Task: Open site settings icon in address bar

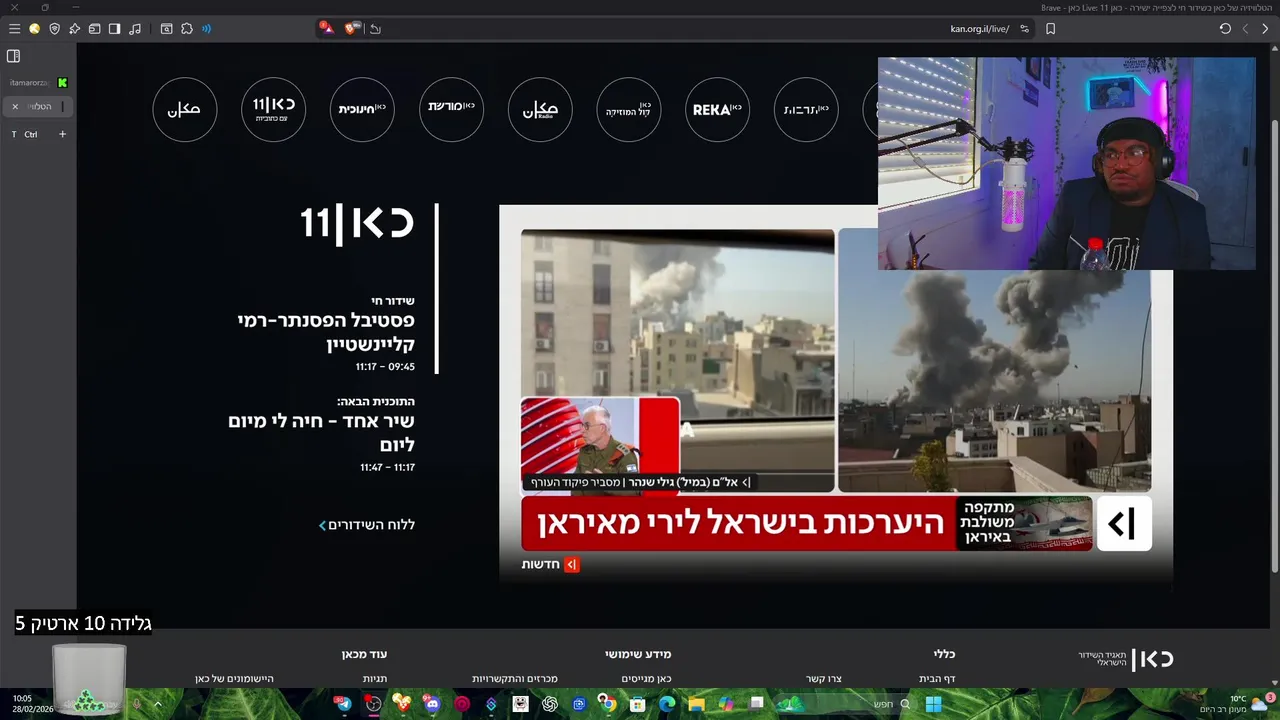Action: (1024, 29)
